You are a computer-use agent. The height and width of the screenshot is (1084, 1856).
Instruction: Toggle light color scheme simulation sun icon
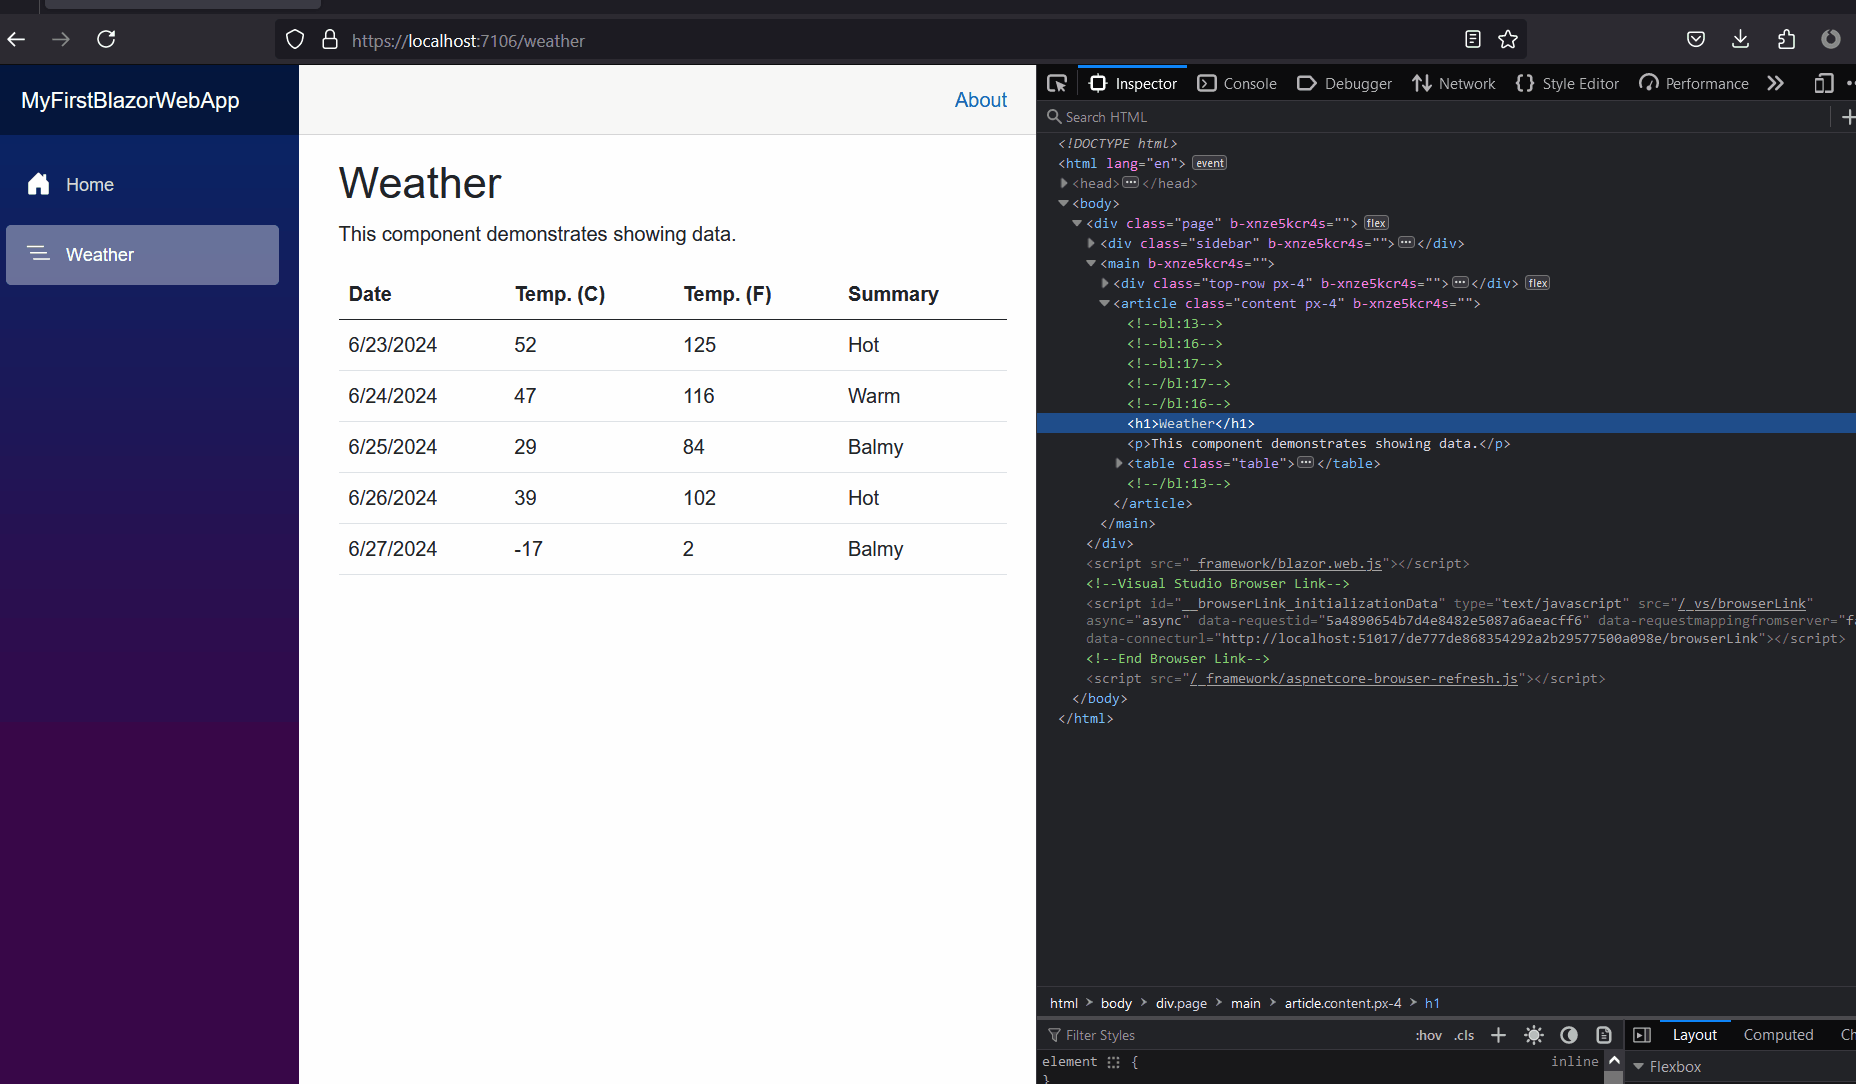coord(1534,1035)
